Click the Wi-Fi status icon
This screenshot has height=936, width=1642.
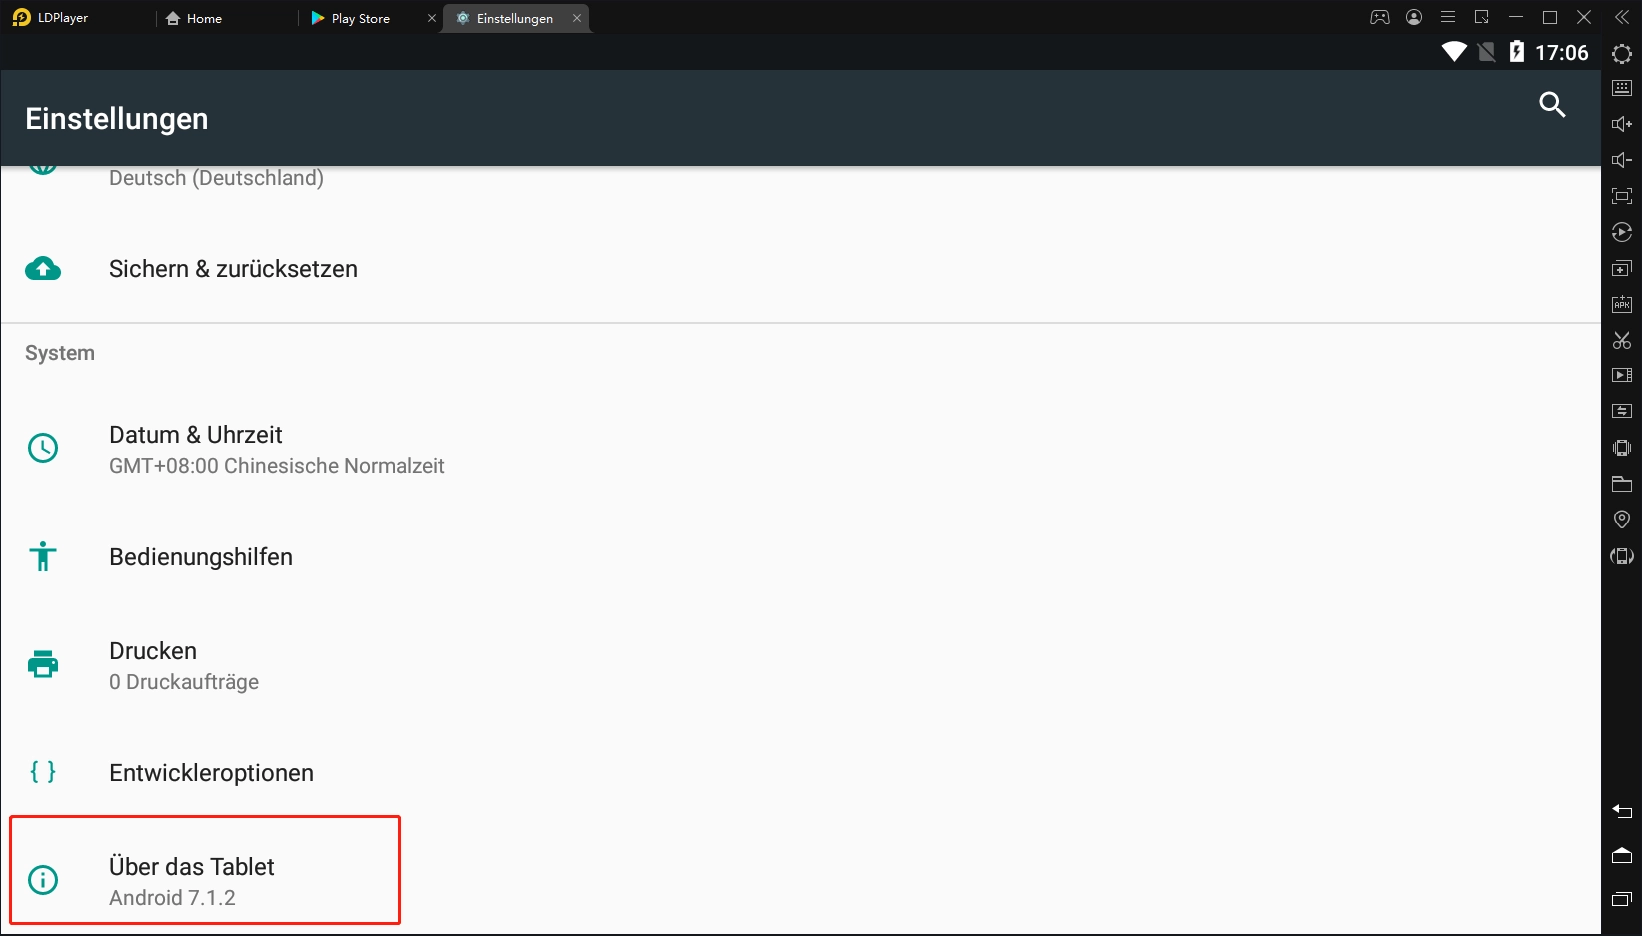[x=1454, y=52]
